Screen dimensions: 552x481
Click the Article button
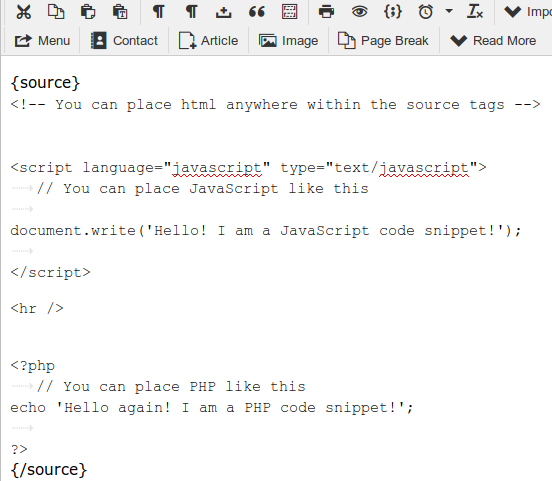point(208,41)
